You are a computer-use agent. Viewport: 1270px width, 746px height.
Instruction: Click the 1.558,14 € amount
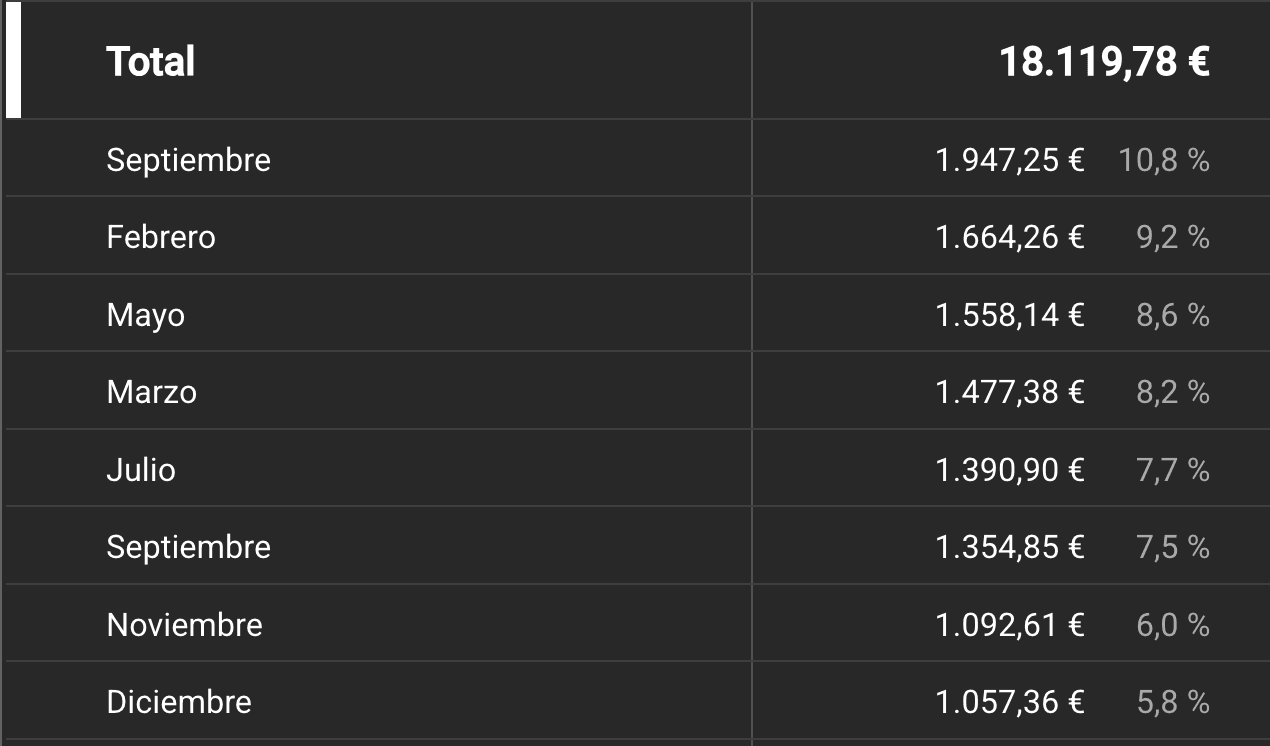[1009, 315]
